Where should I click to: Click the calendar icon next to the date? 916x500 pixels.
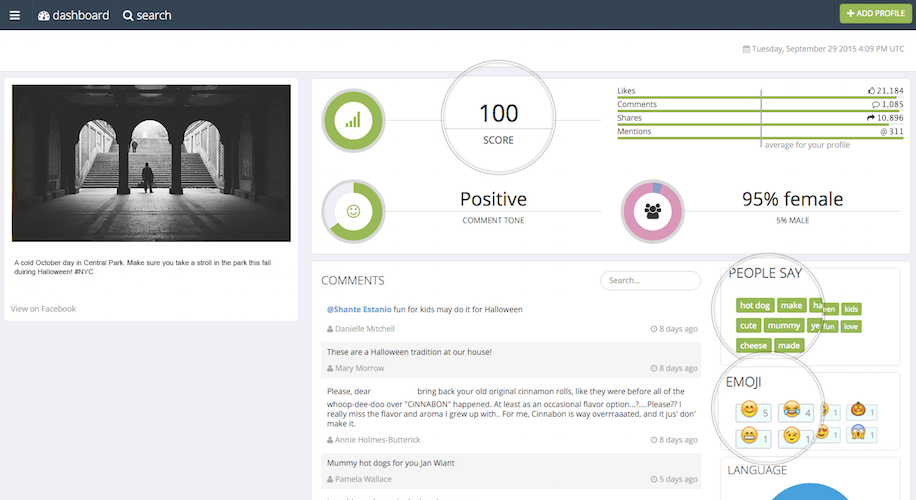coord(746,49)
